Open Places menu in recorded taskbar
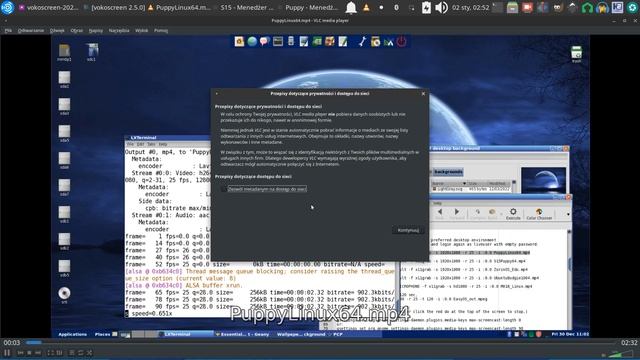The image size is (640, 360). tap(102, 334)
